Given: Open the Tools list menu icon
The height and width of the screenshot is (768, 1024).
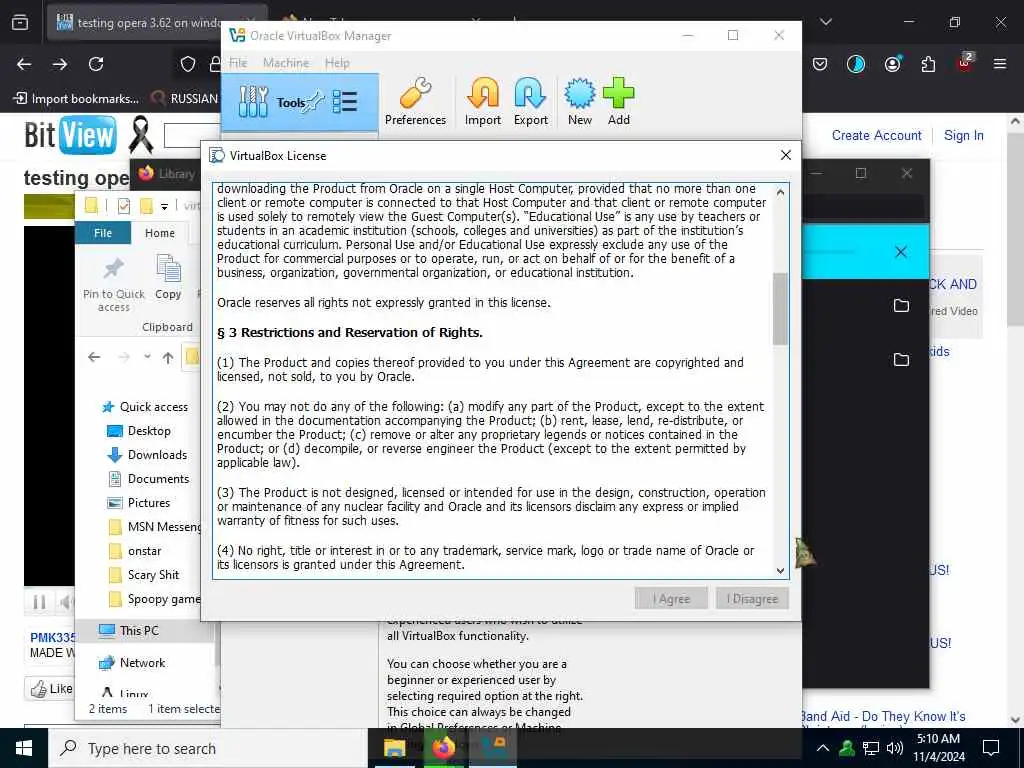Looking at the screenshot, I should (345, 102).
